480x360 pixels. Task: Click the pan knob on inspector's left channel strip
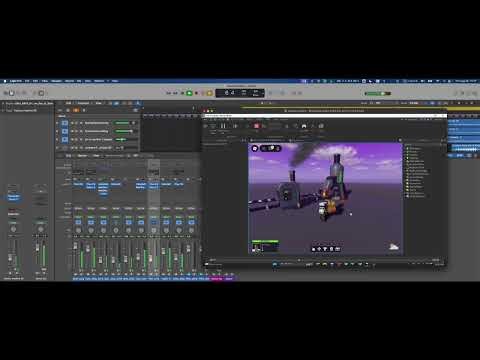(x=13, y=229)
